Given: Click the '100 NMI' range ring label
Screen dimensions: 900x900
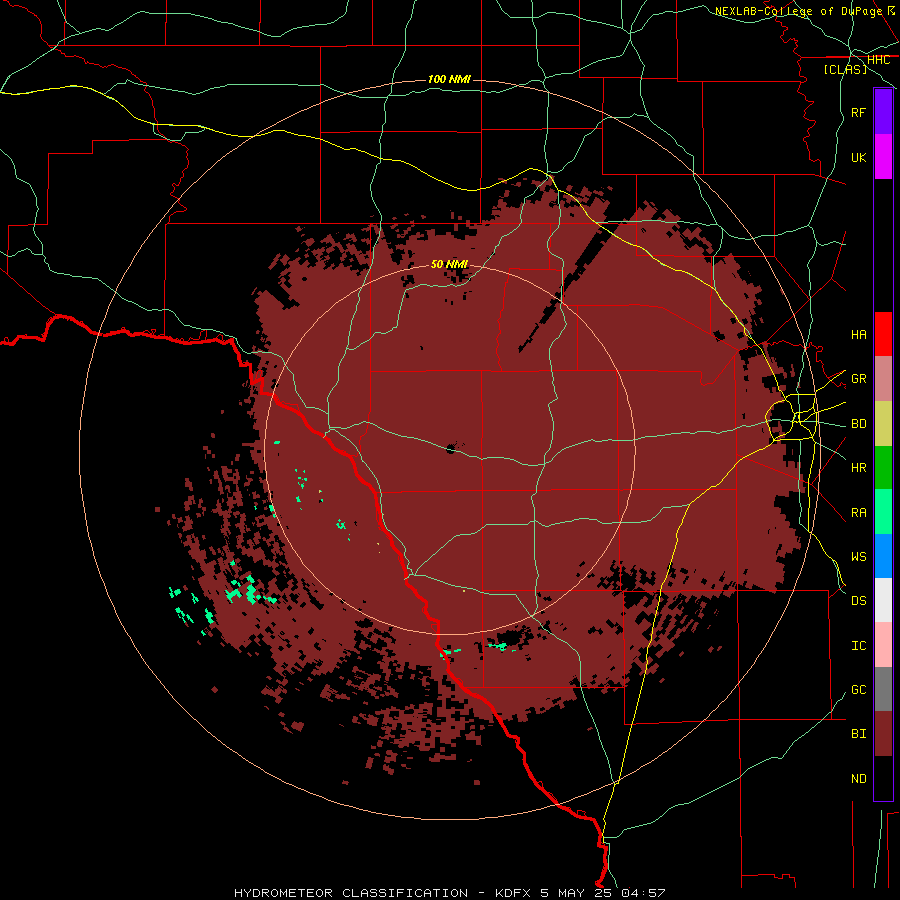Looking at the screenshot, I should 449,79.
